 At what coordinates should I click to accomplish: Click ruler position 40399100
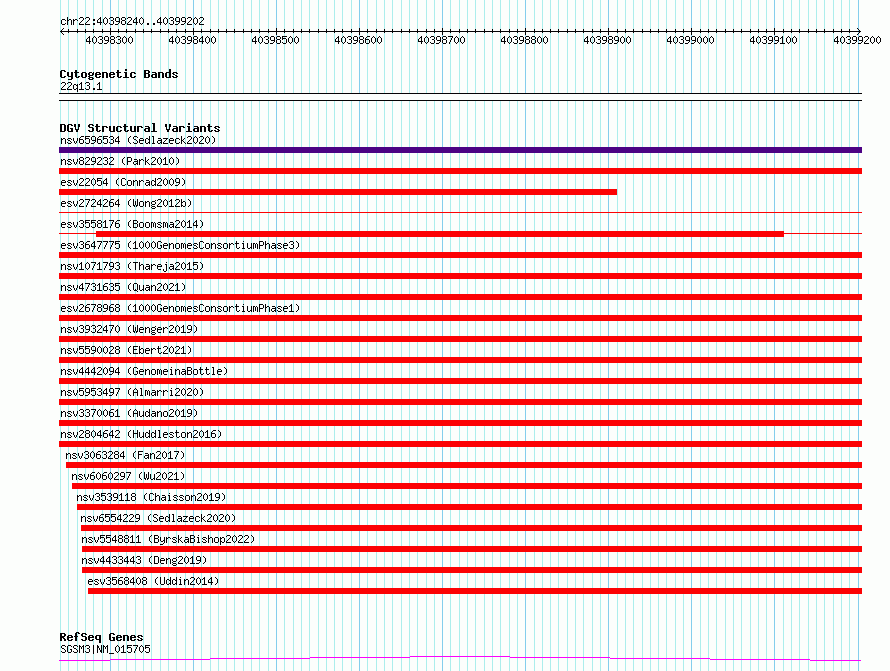tap(773, 40)
